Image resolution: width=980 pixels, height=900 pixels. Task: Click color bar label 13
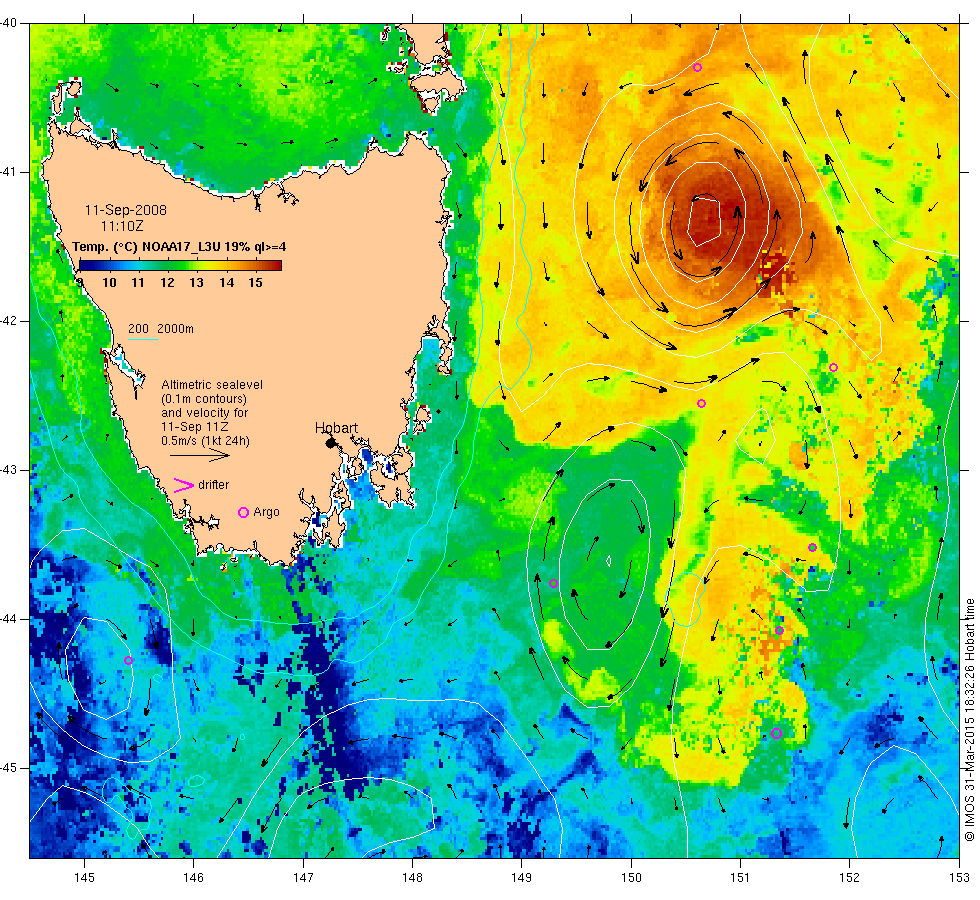click(x=196, y=282)
